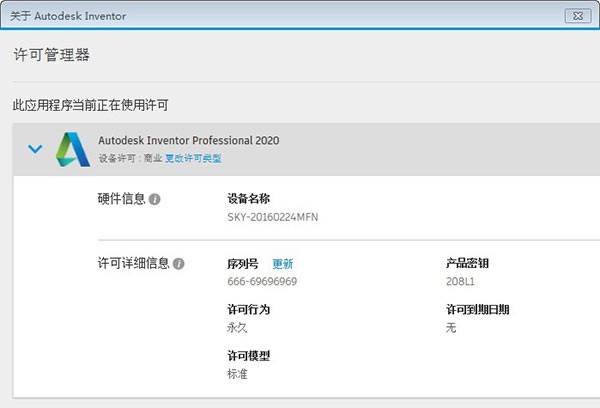
Task: Click the 设备名称 label
Action: tap(248, 199)
